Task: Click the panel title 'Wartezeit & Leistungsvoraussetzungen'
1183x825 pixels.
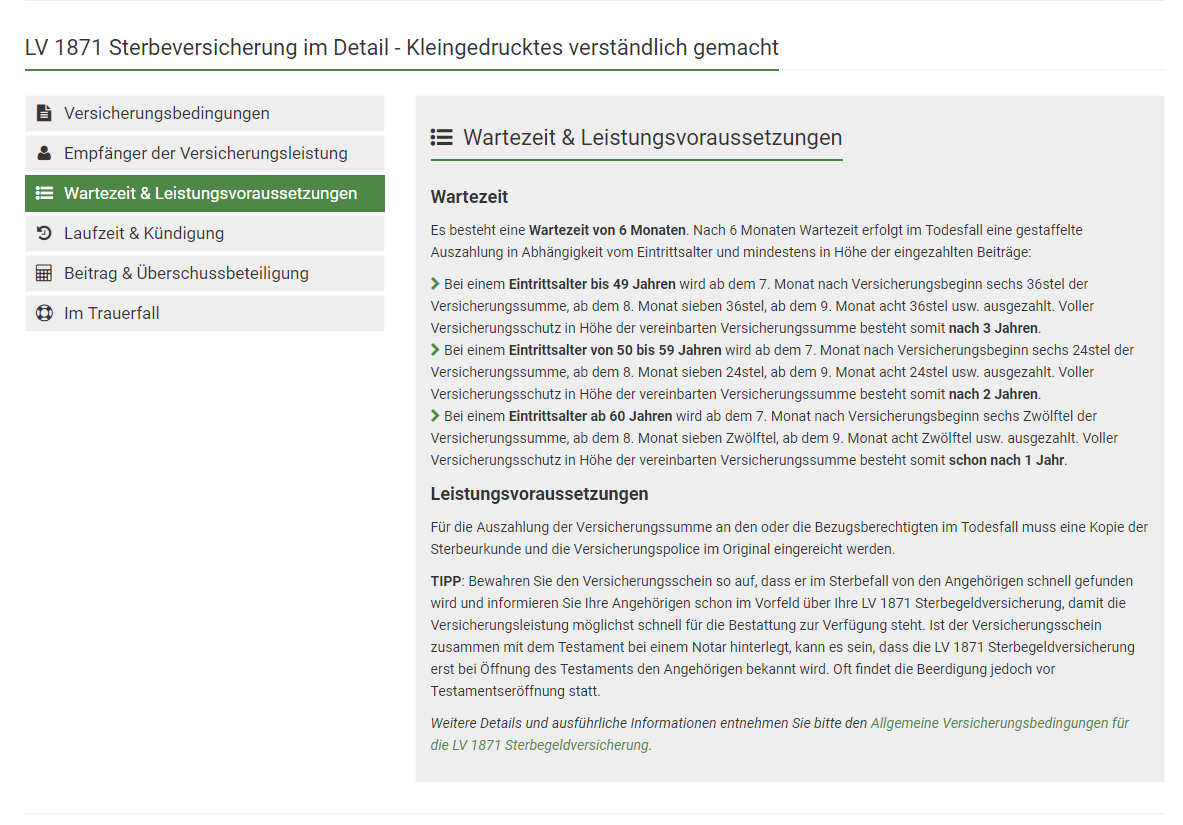Action: 653,137
